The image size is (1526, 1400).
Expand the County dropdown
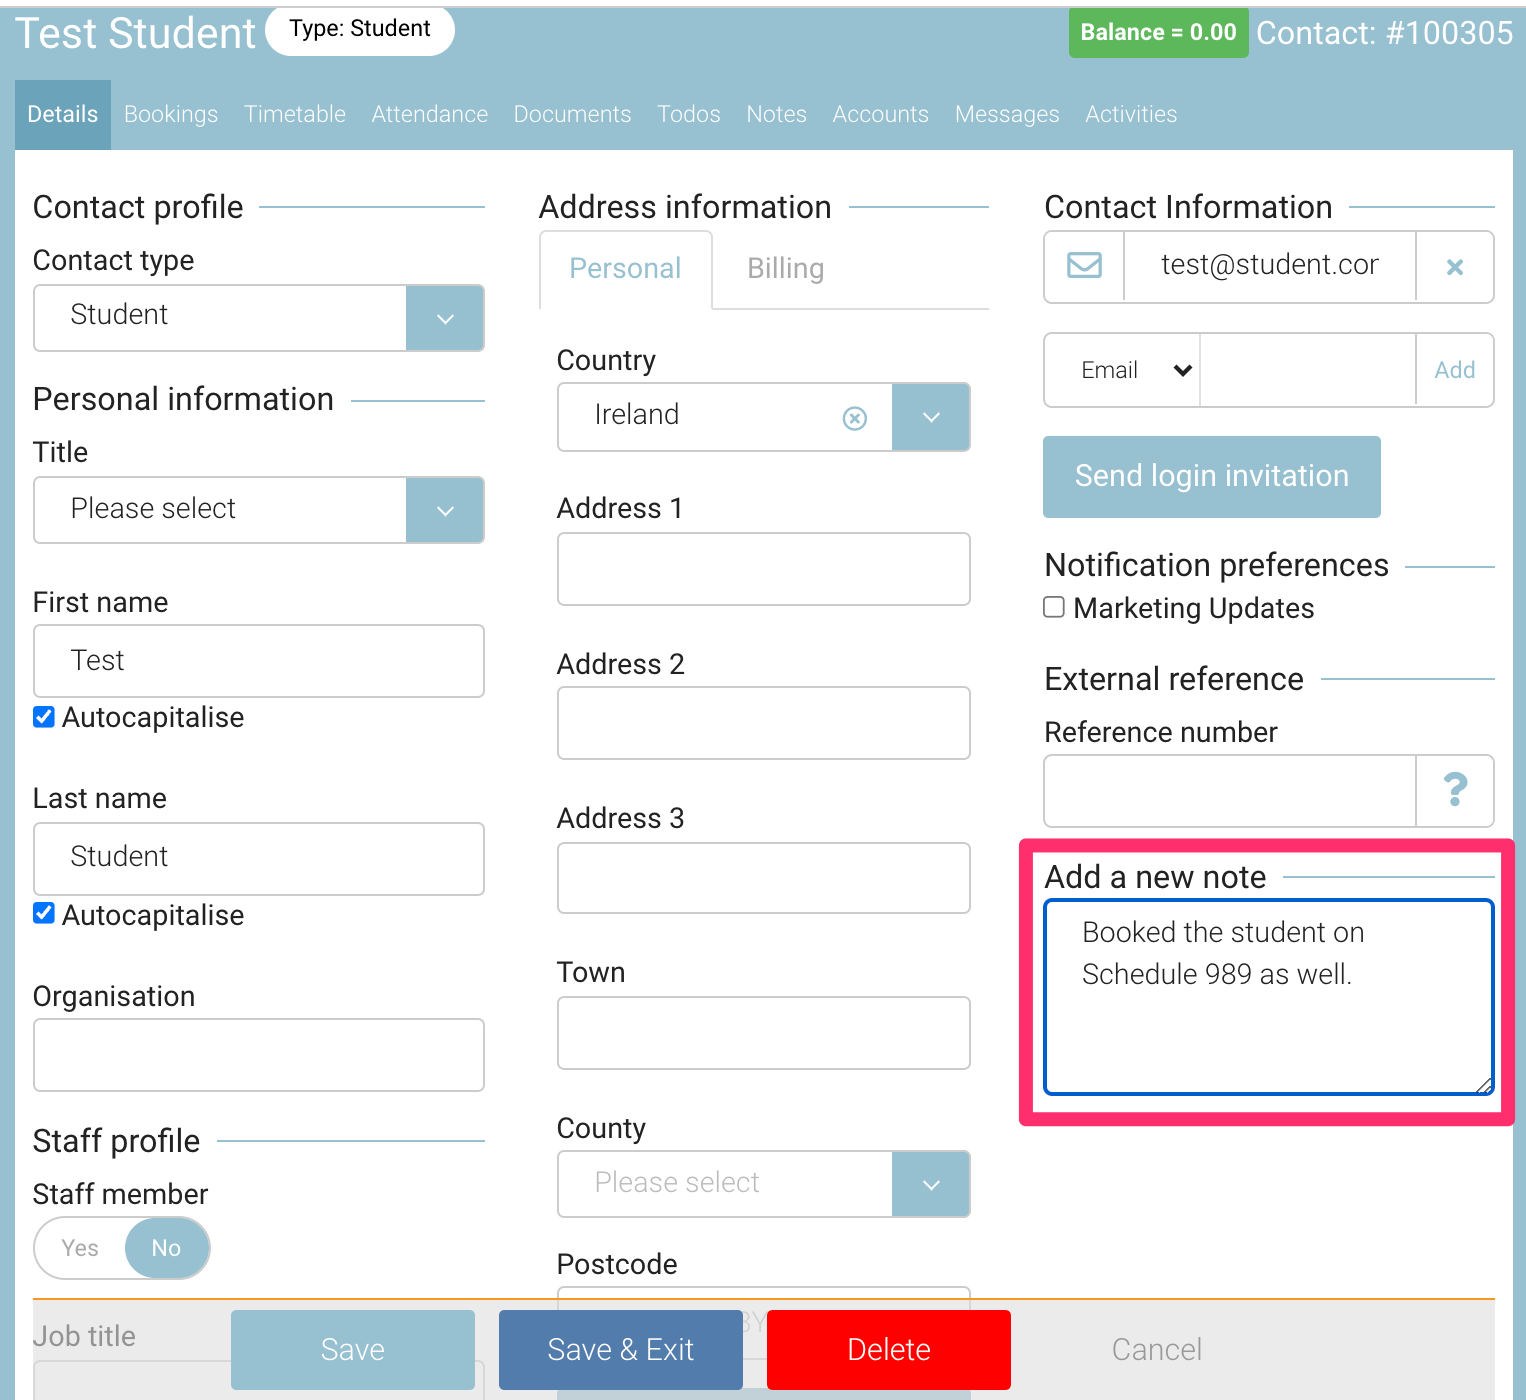(x=931, y=1184)
